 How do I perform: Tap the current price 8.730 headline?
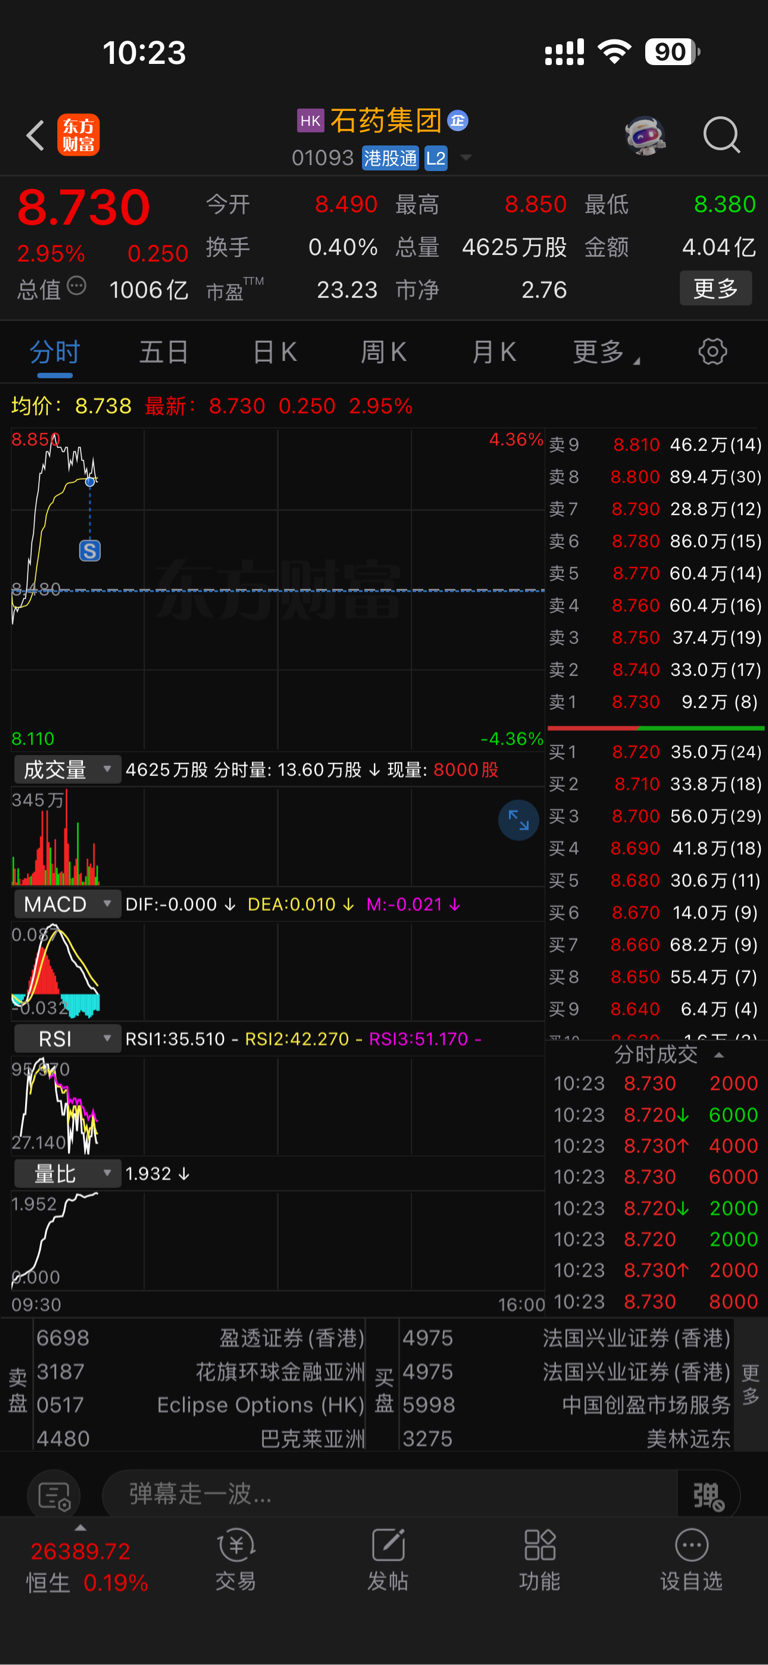pyautogui.click(x=84, y=208)
